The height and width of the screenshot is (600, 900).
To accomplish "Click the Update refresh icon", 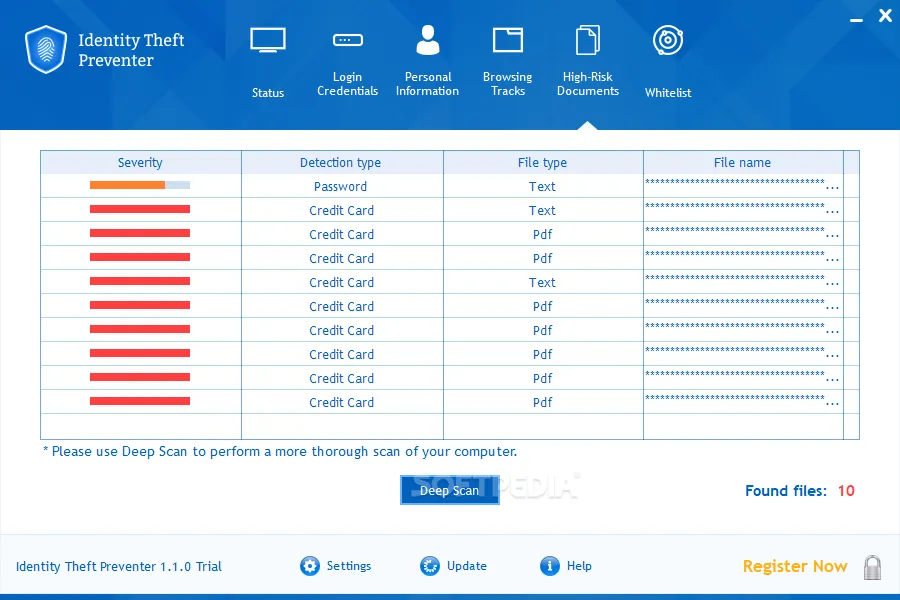I will click(429, 566).
